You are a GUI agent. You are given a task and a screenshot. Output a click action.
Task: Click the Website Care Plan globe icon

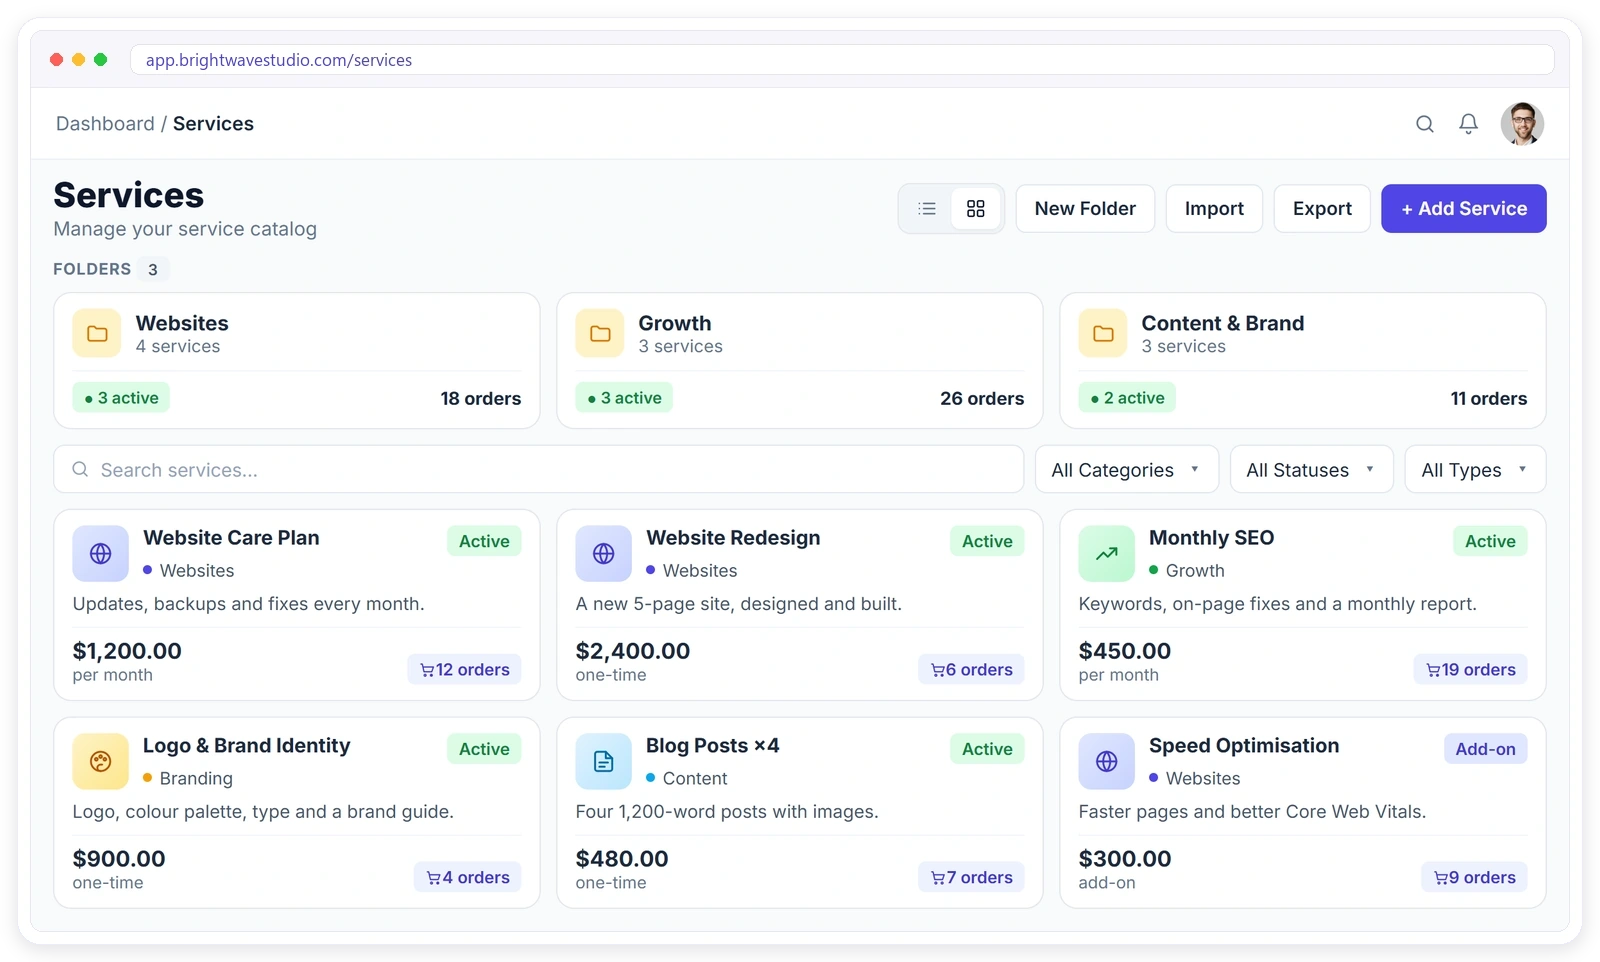point(101,553)
